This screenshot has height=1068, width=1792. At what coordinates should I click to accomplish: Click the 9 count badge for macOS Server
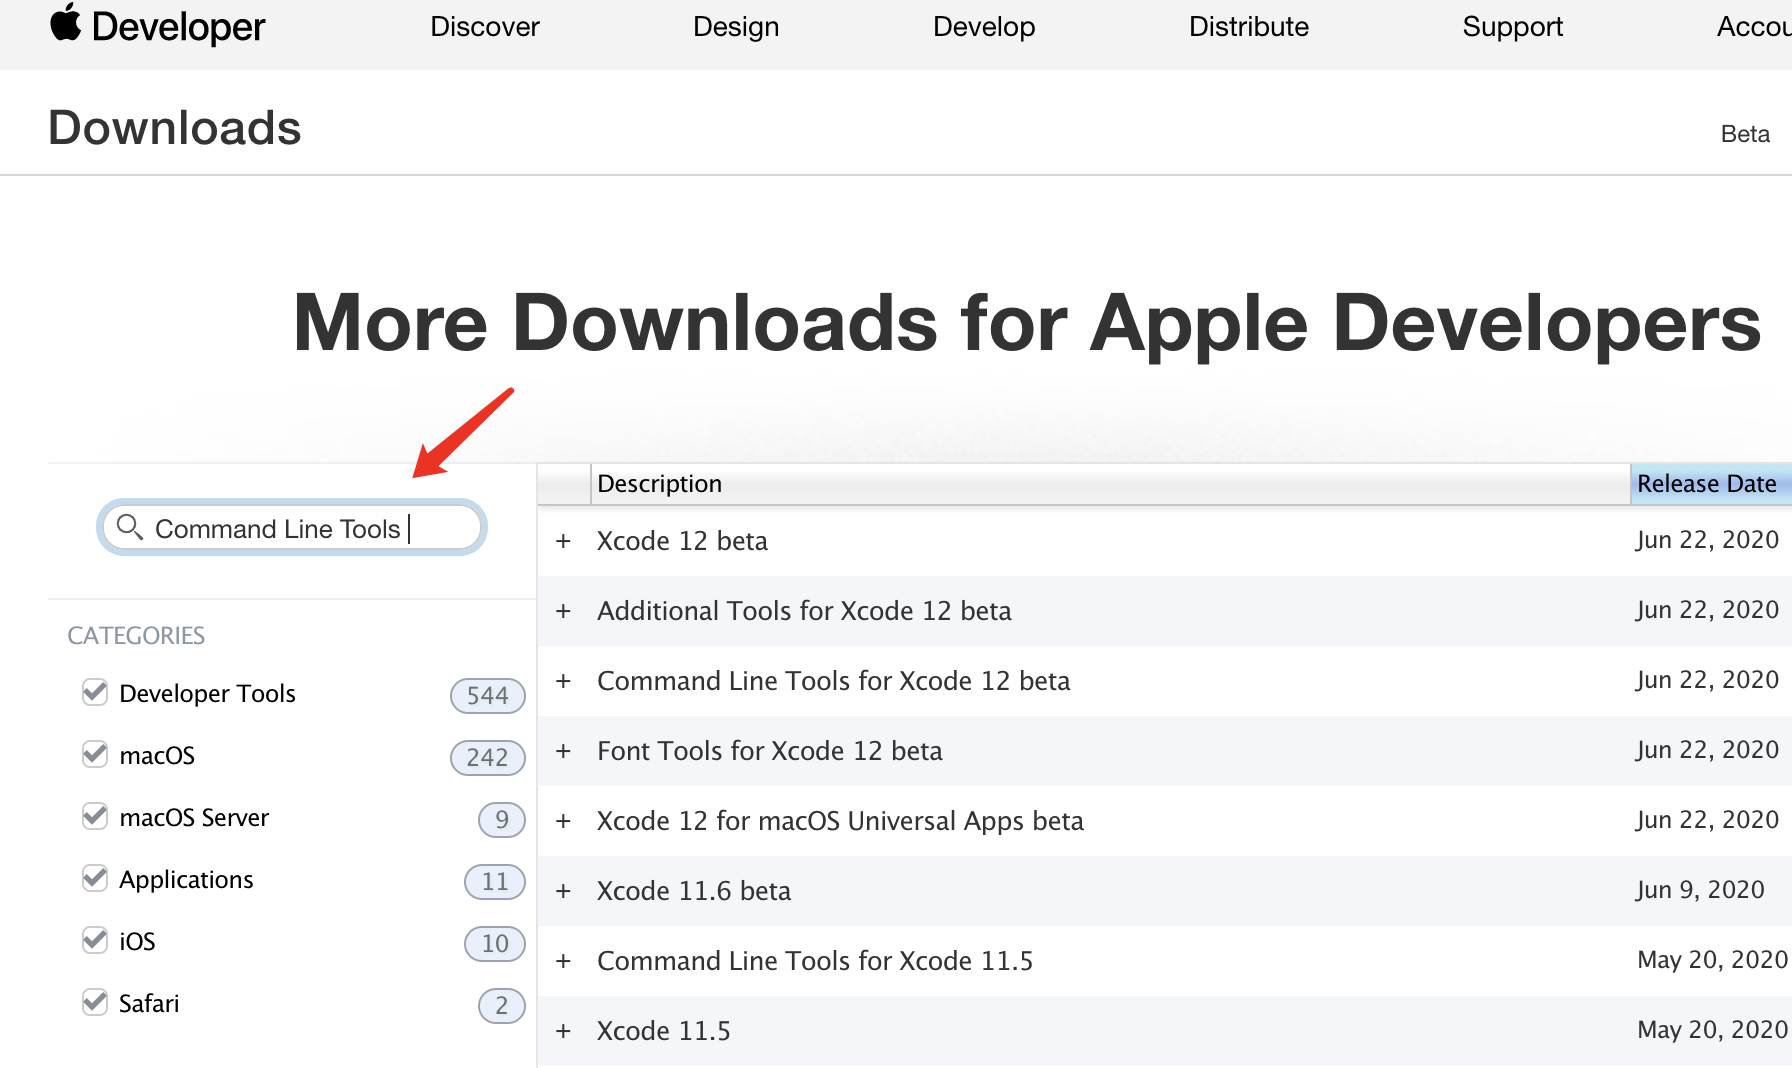502,819
